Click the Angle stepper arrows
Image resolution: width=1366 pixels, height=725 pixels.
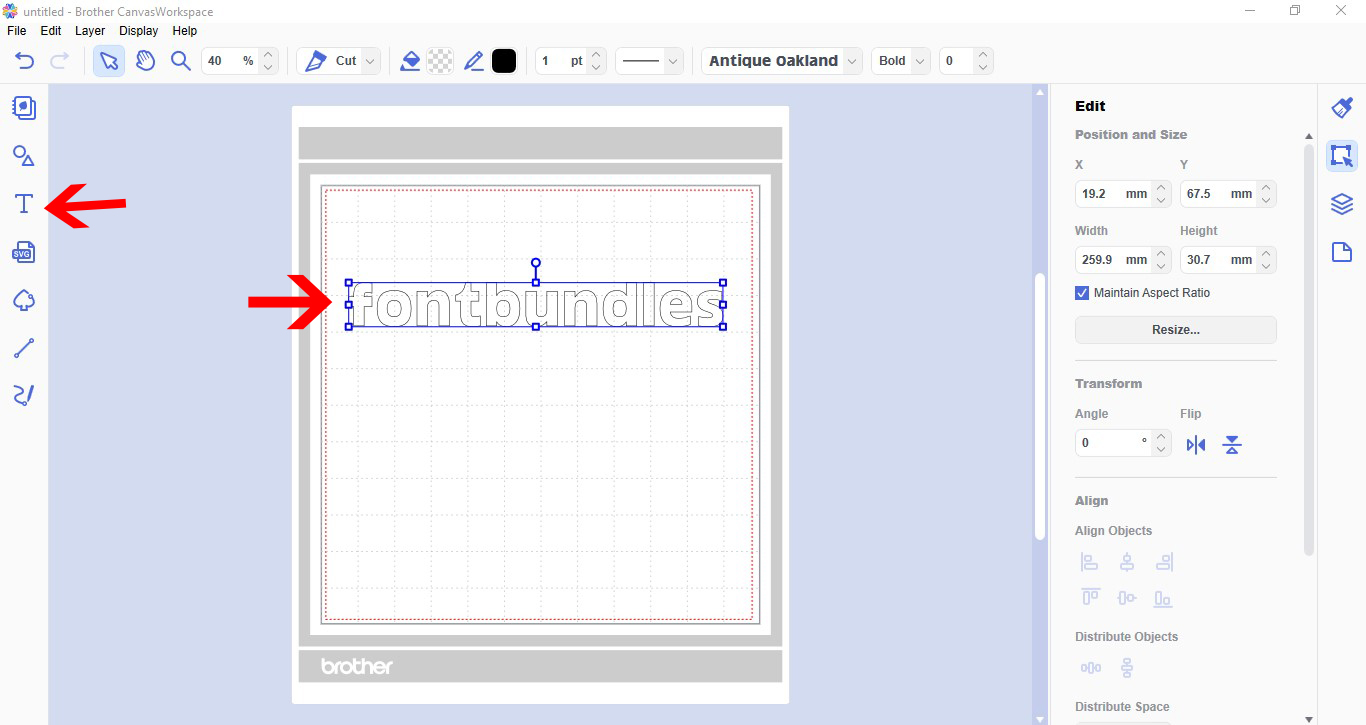[1161, 443]
